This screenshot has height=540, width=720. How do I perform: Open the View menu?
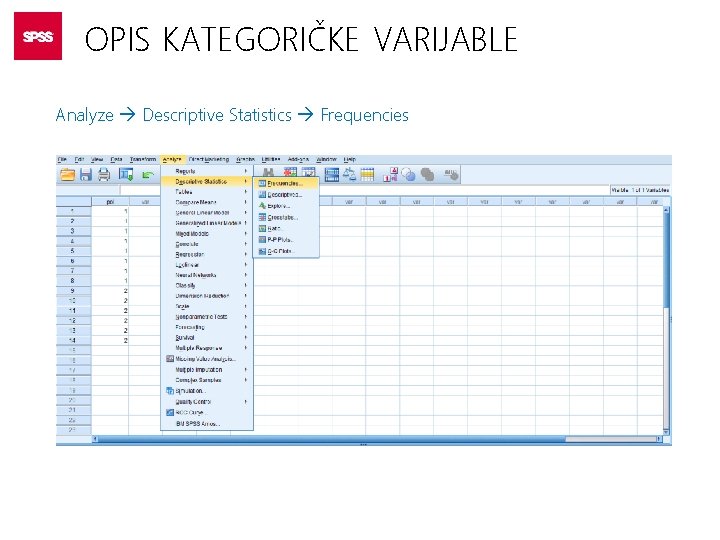click(x=97, y=159)
